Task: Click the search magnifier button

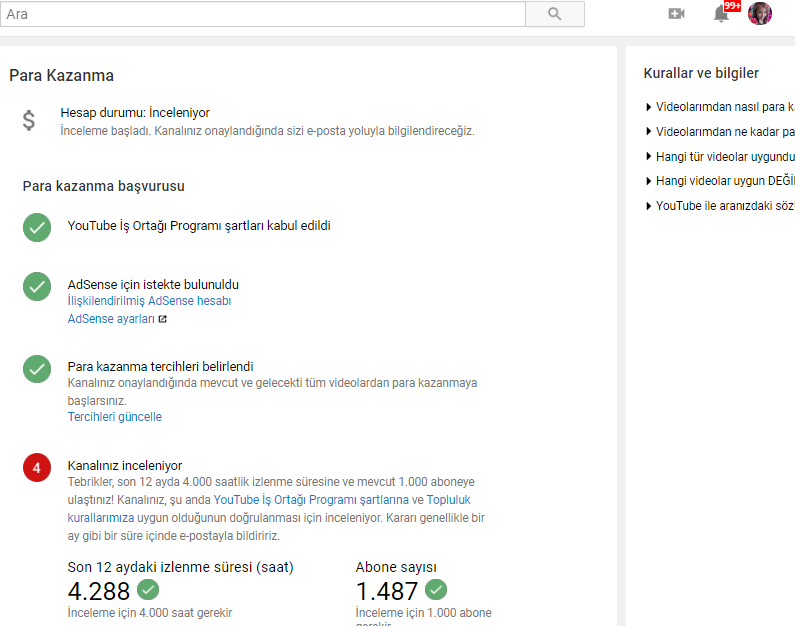Action: (555, 14)
